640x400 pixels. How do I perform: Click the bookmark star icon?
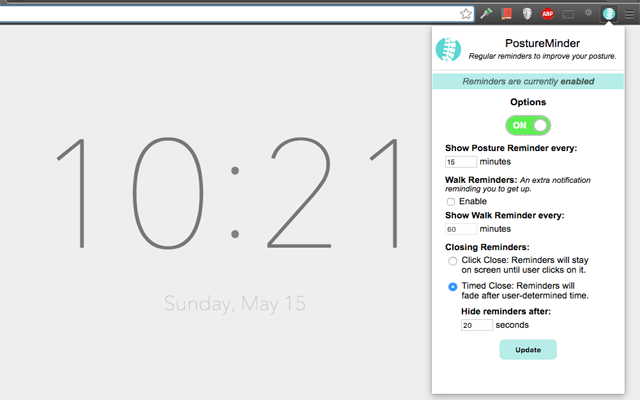(465, 14)
